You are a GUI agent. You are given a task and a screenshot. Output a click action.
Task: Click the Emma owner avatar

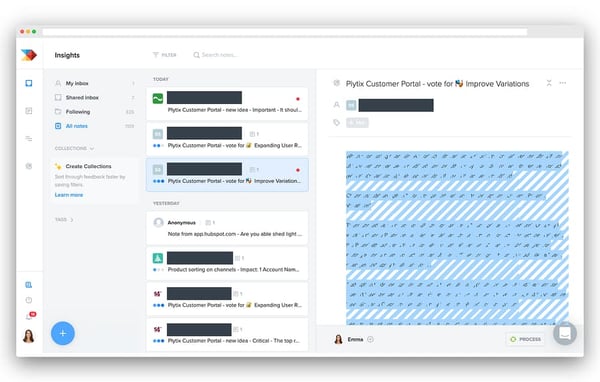(338, 339)
